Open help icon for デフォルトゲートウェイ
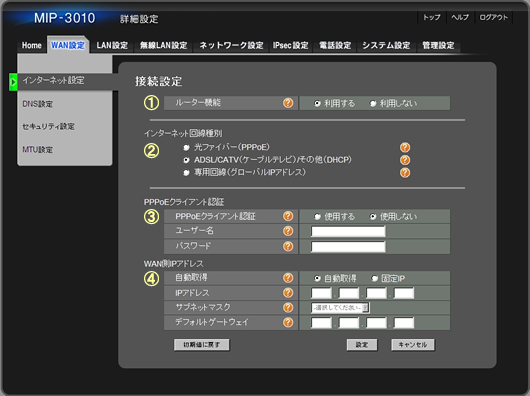 (288, 322)
